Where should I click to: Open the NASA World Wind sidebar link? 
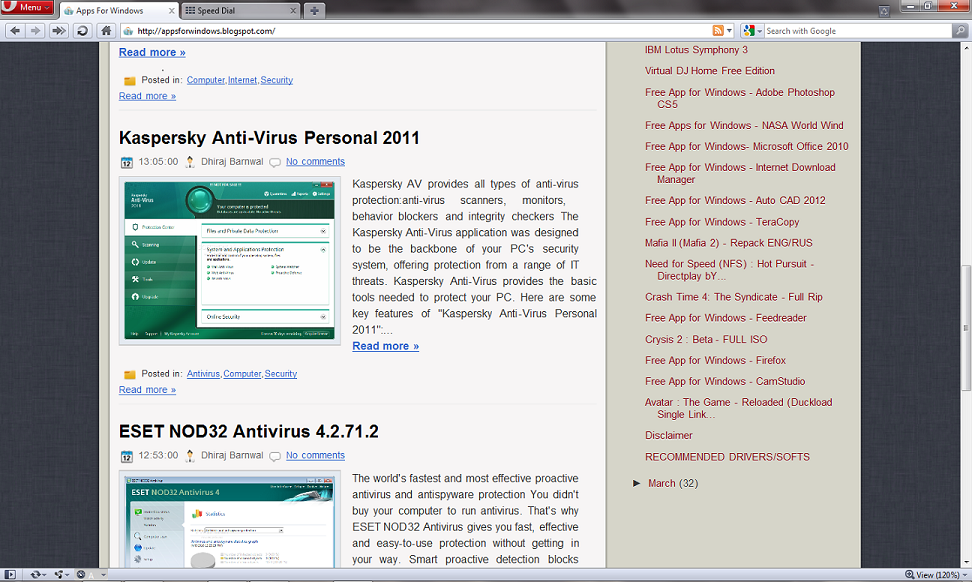coord(744,125)
